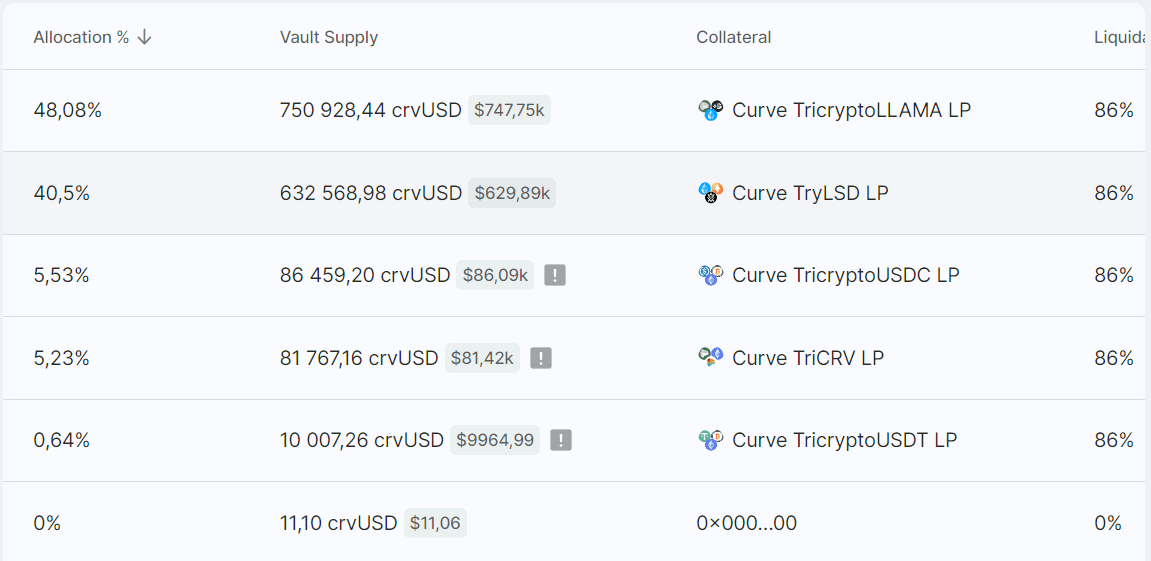Click the Curve TricryptoLLAMA LP token icon
The image size is (1151, 561).
click(x=710, y=111)
